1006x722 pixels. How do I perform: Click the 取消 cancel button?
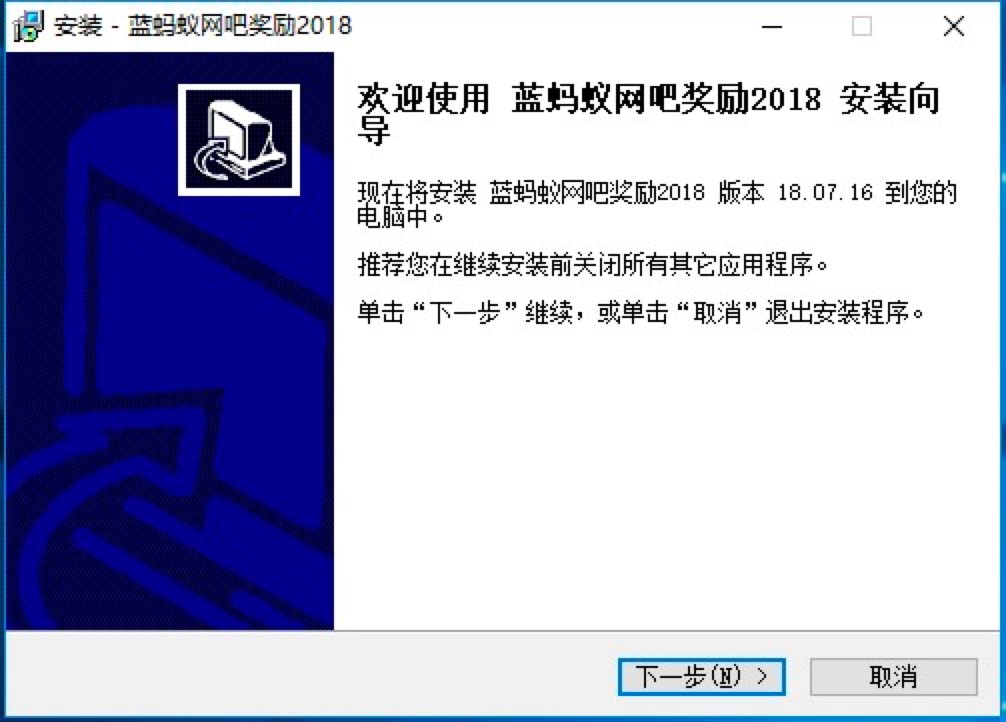coord(893,676)
